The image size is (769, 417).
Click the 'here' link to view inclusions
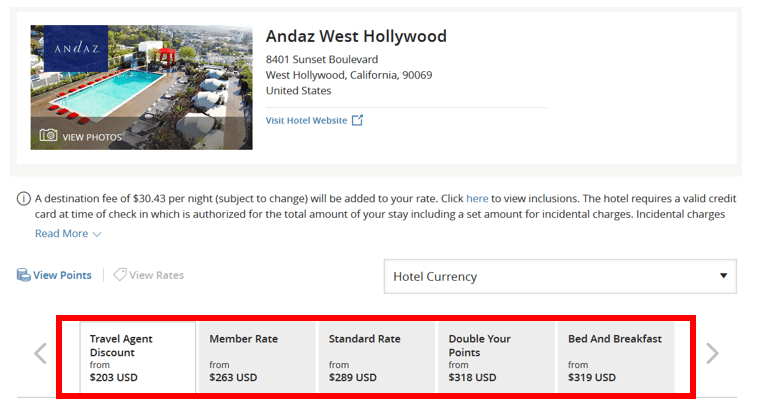click(x=477, y=199)
